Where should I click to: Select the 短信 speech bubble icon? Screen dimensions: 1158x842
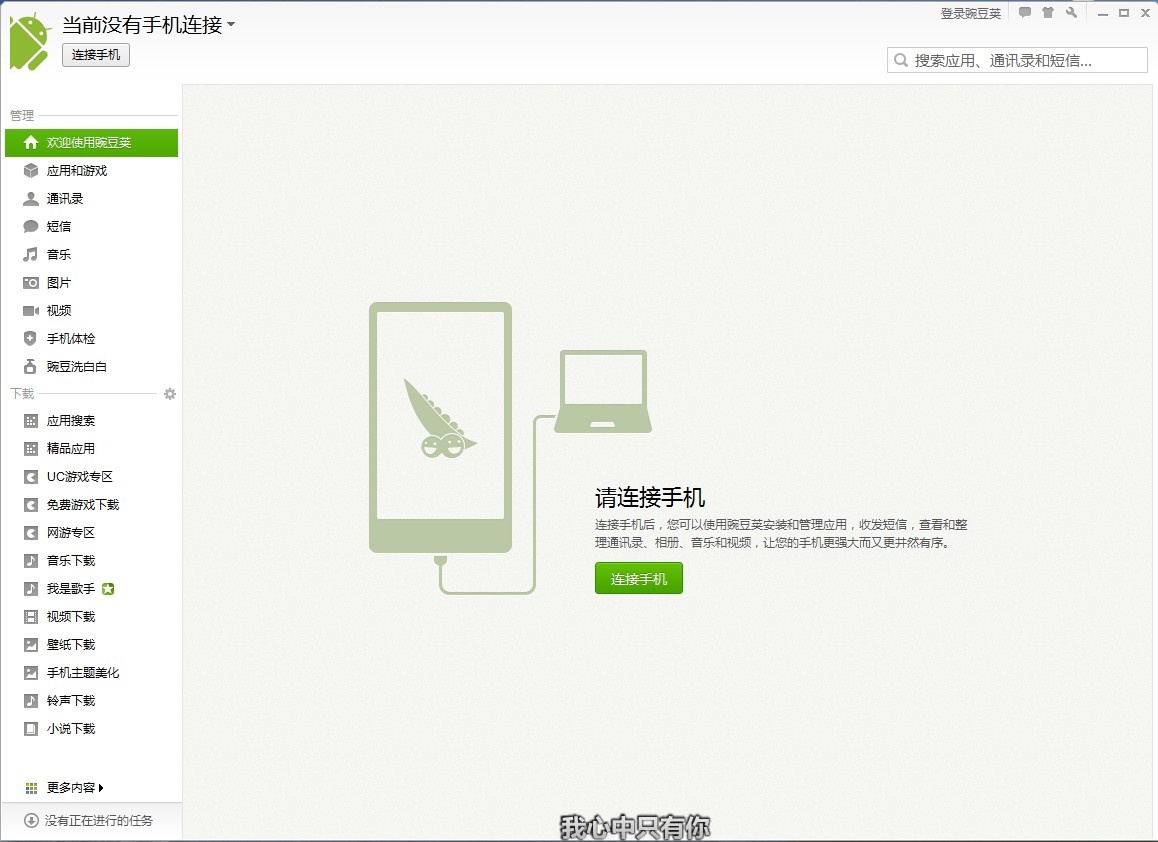pyautogui.click(x=30, y=227)
